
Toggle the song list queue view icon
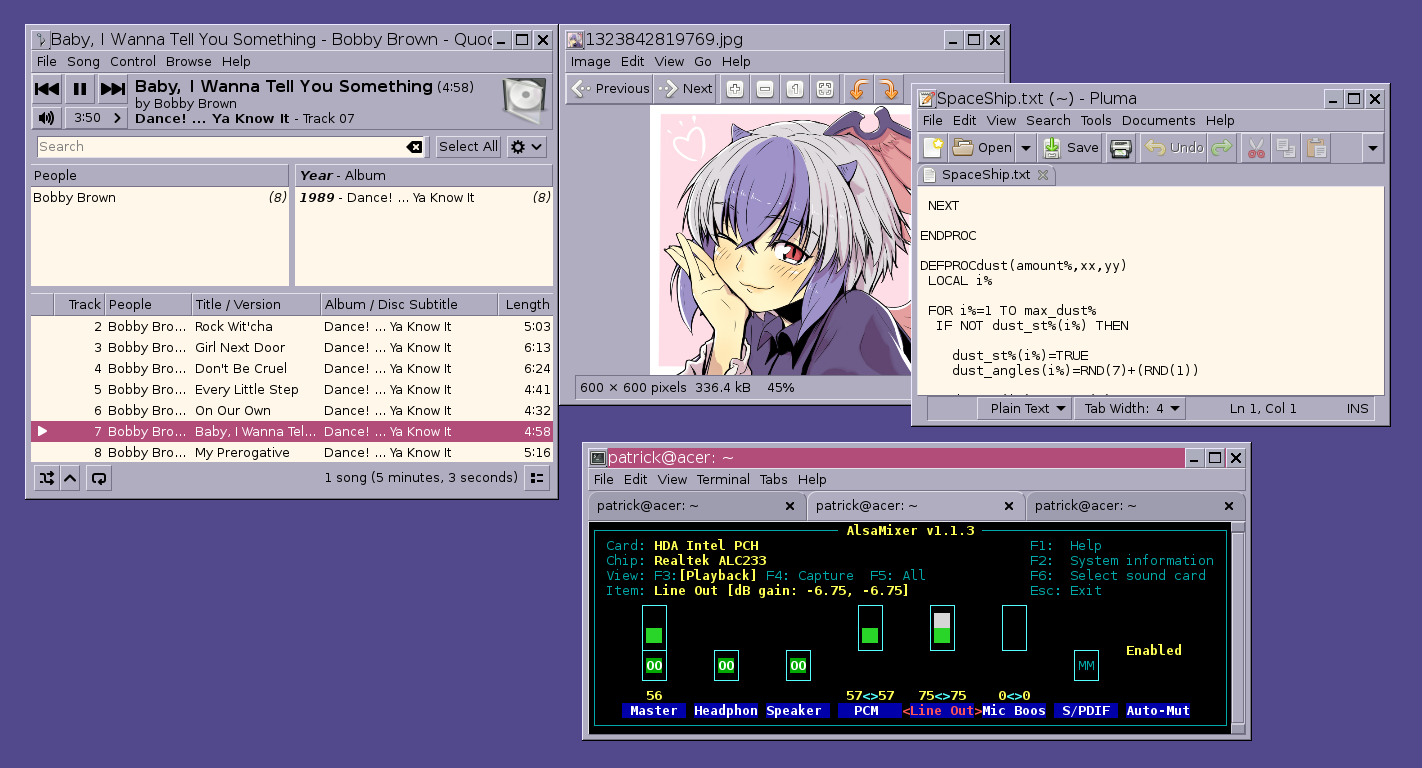(537, 478)
